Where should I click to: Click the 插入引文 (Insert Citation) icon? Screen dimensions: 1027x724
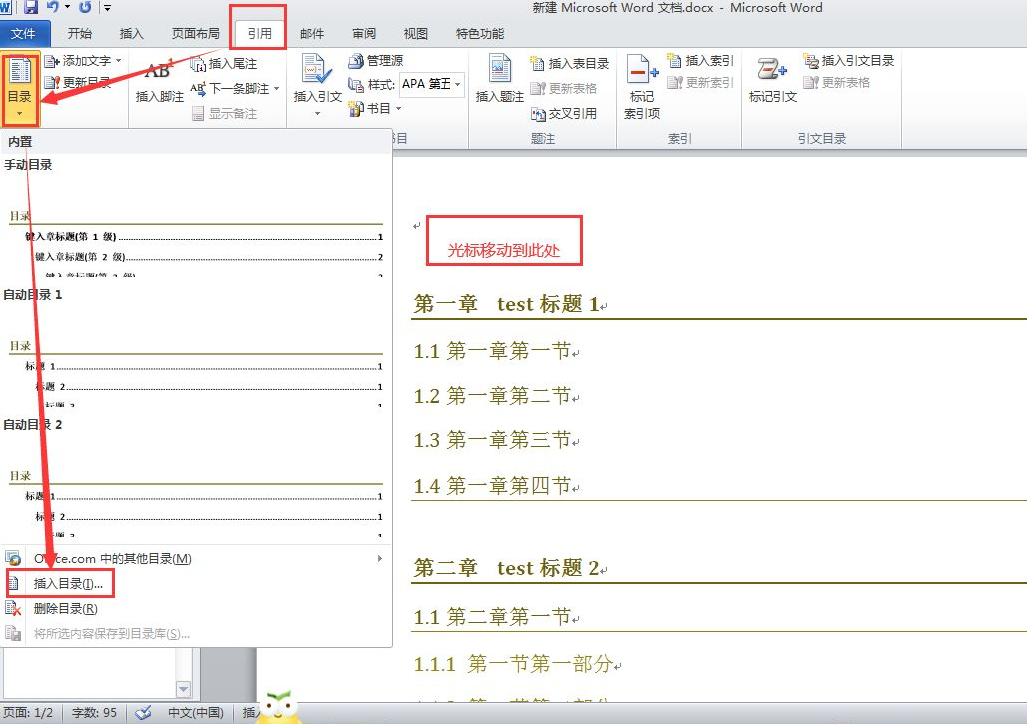[x=317, y=80]
